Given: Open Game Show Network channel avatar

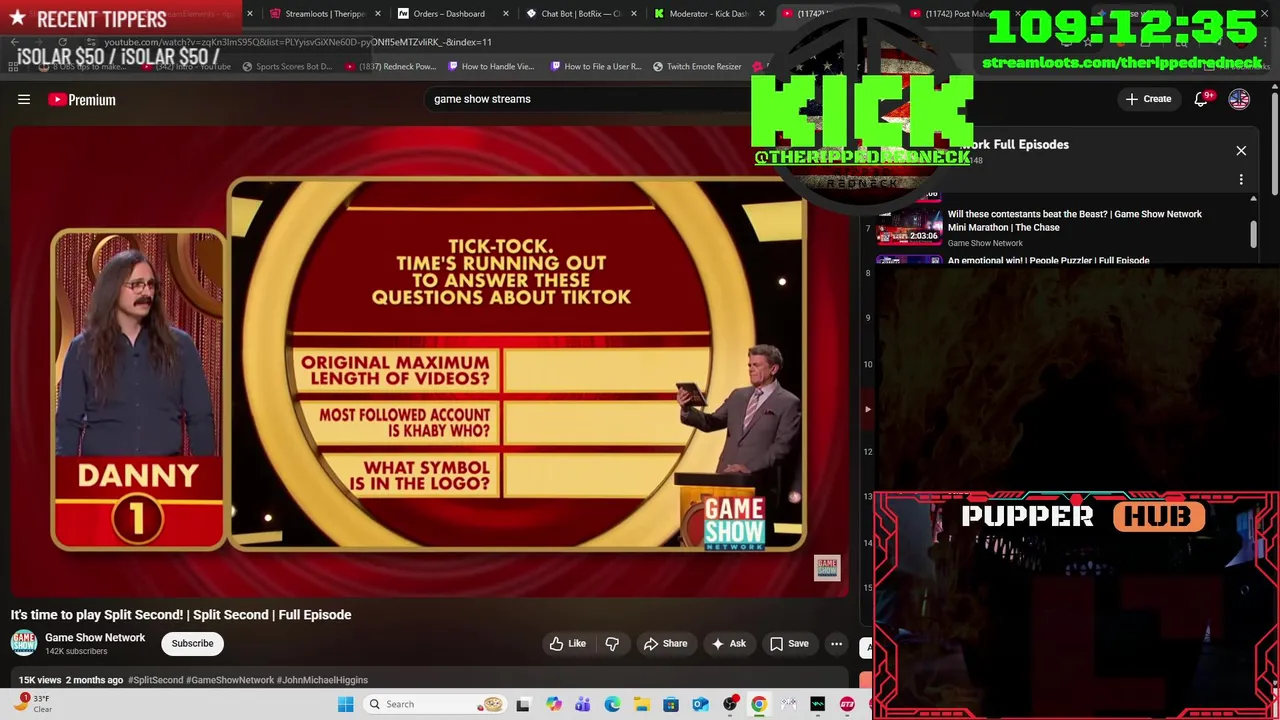Looking at the screenshot, I should tap(24, 643).
